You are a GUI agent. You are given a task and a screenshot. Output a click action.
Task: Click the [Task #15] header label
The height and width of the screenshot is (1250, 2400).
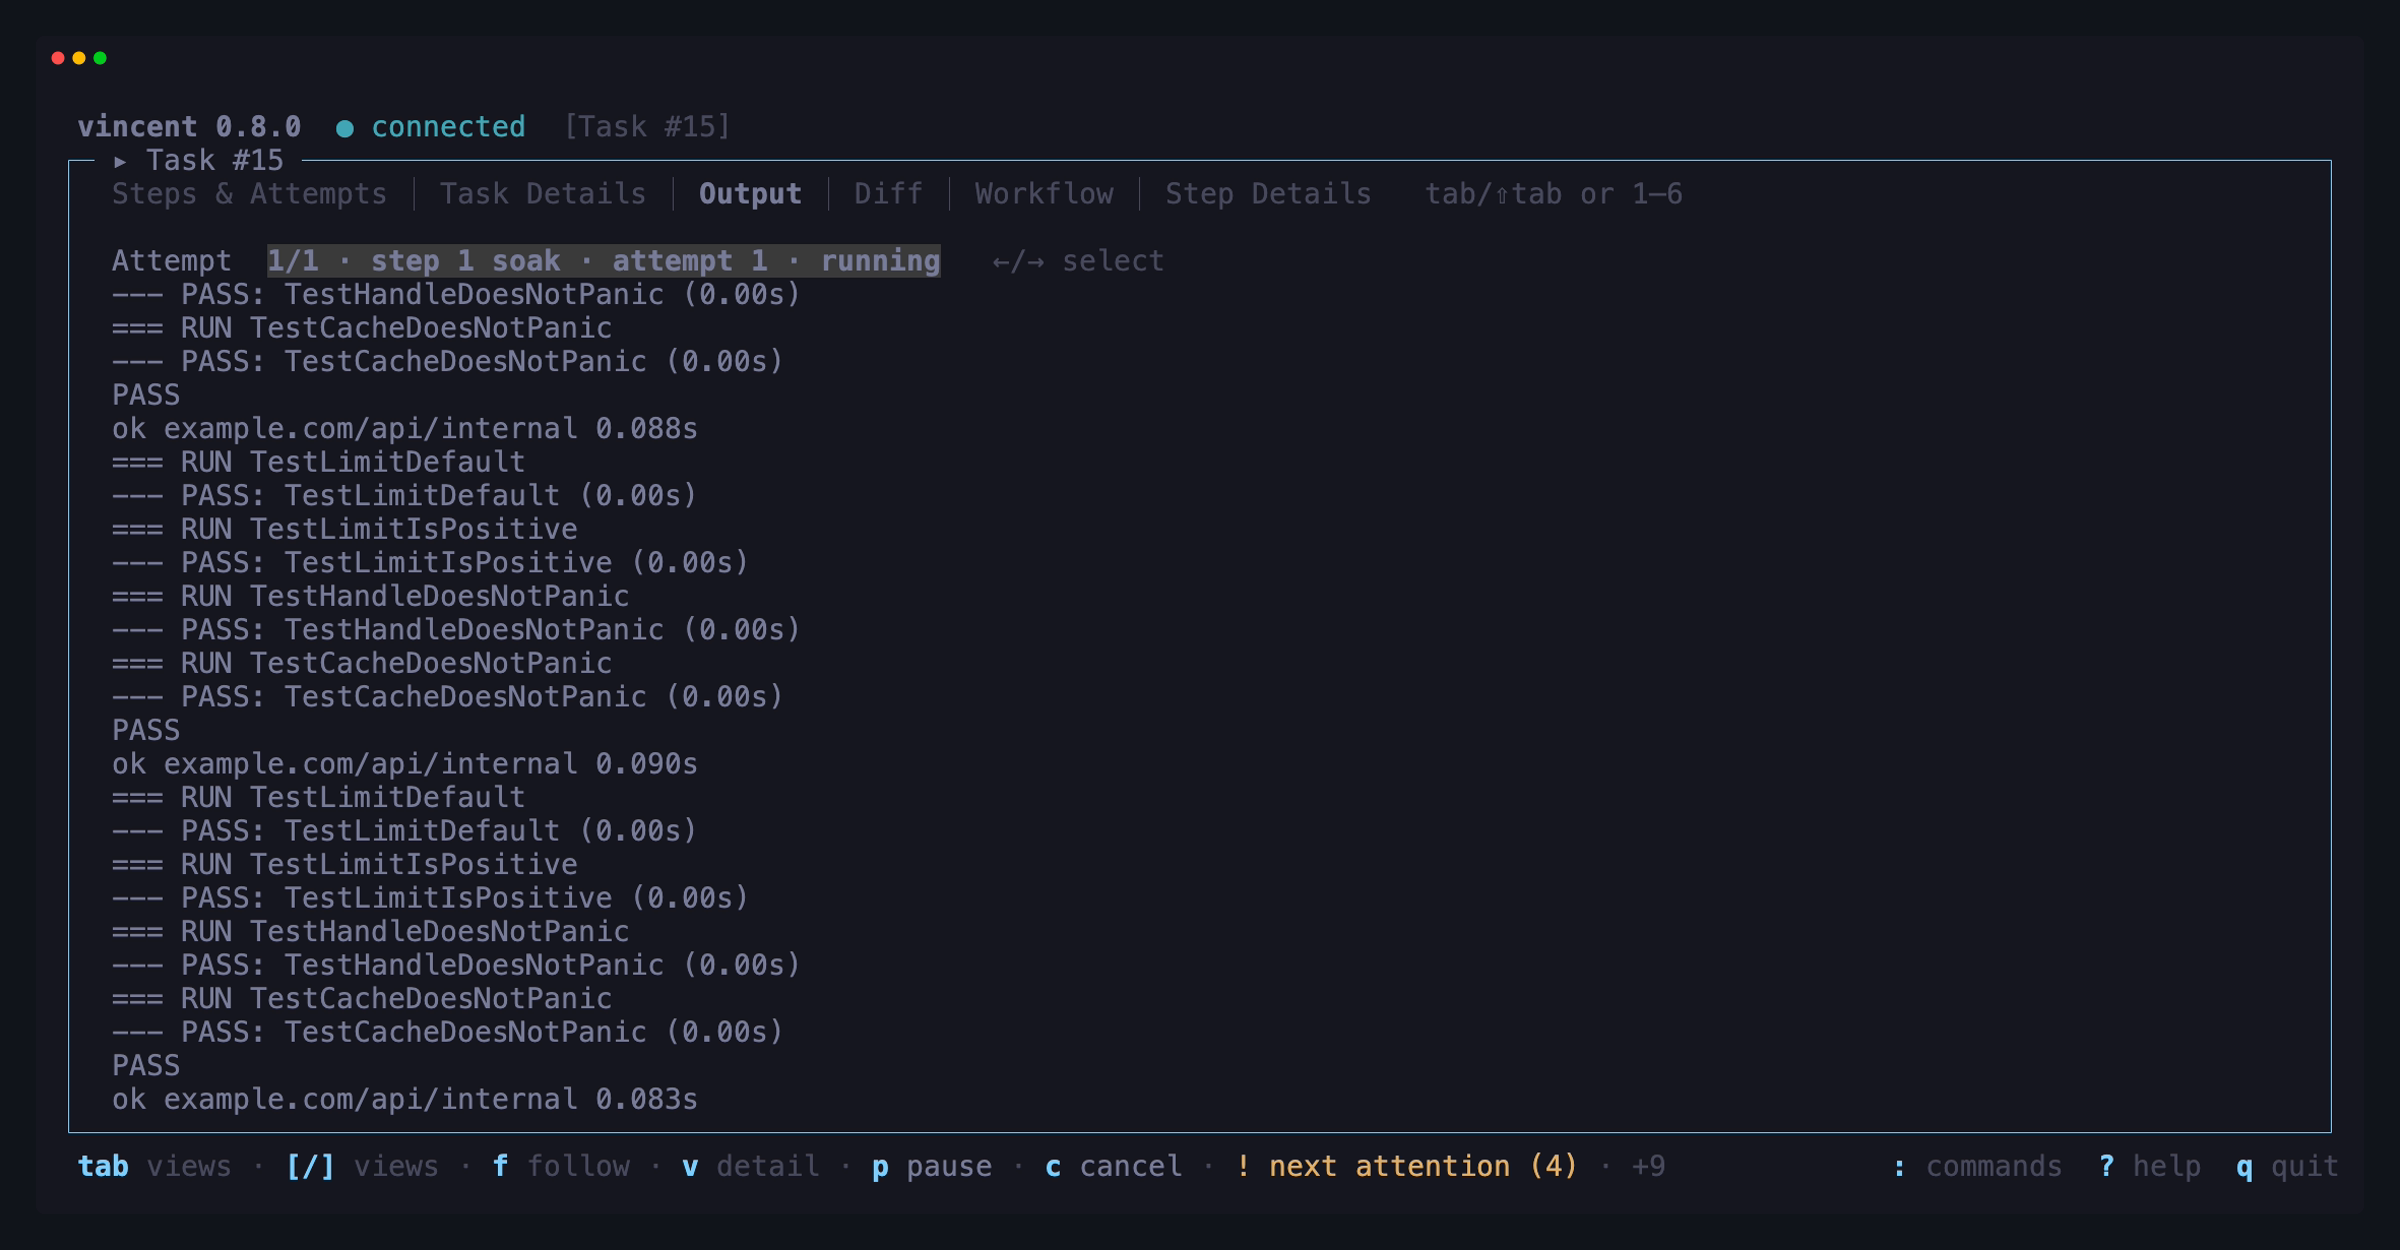tap(647, 127)
